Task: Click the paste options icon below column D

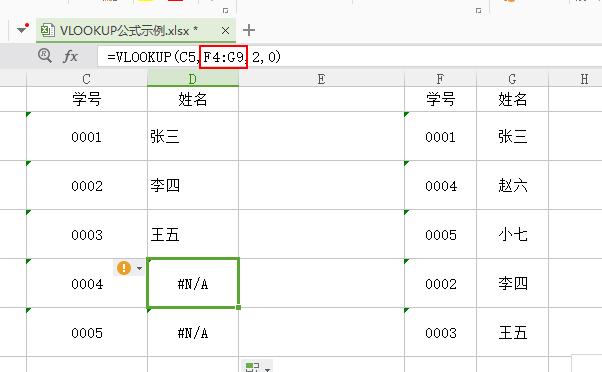Action: (257, 367)
